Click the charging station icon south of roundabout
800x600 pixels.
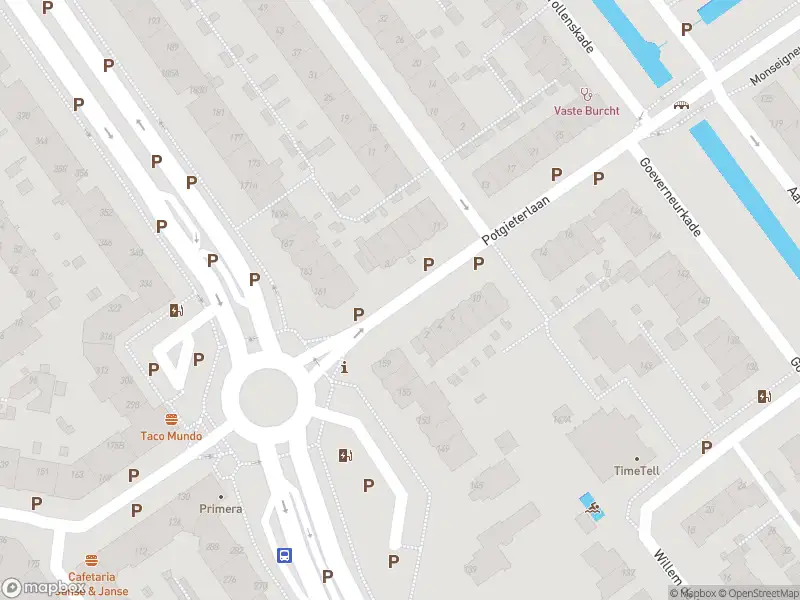pyautogui.click(x=345, y=455)
